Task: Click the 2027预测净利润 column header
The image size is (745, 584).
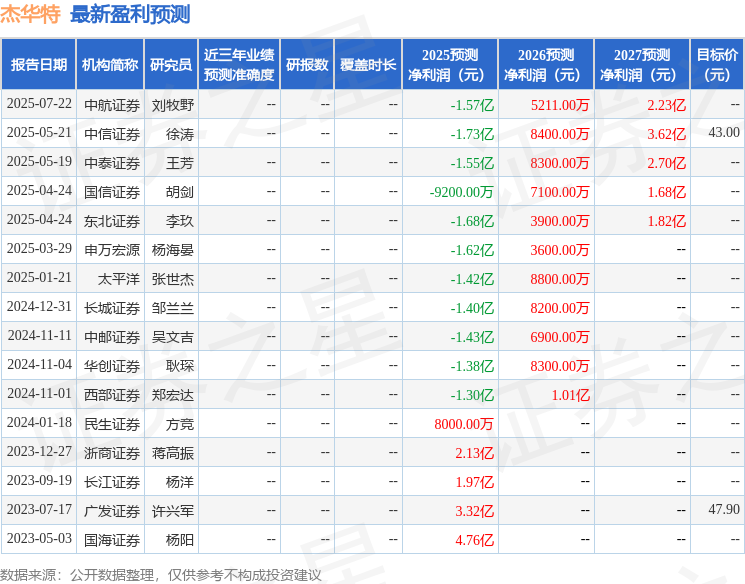Action: 641,65
